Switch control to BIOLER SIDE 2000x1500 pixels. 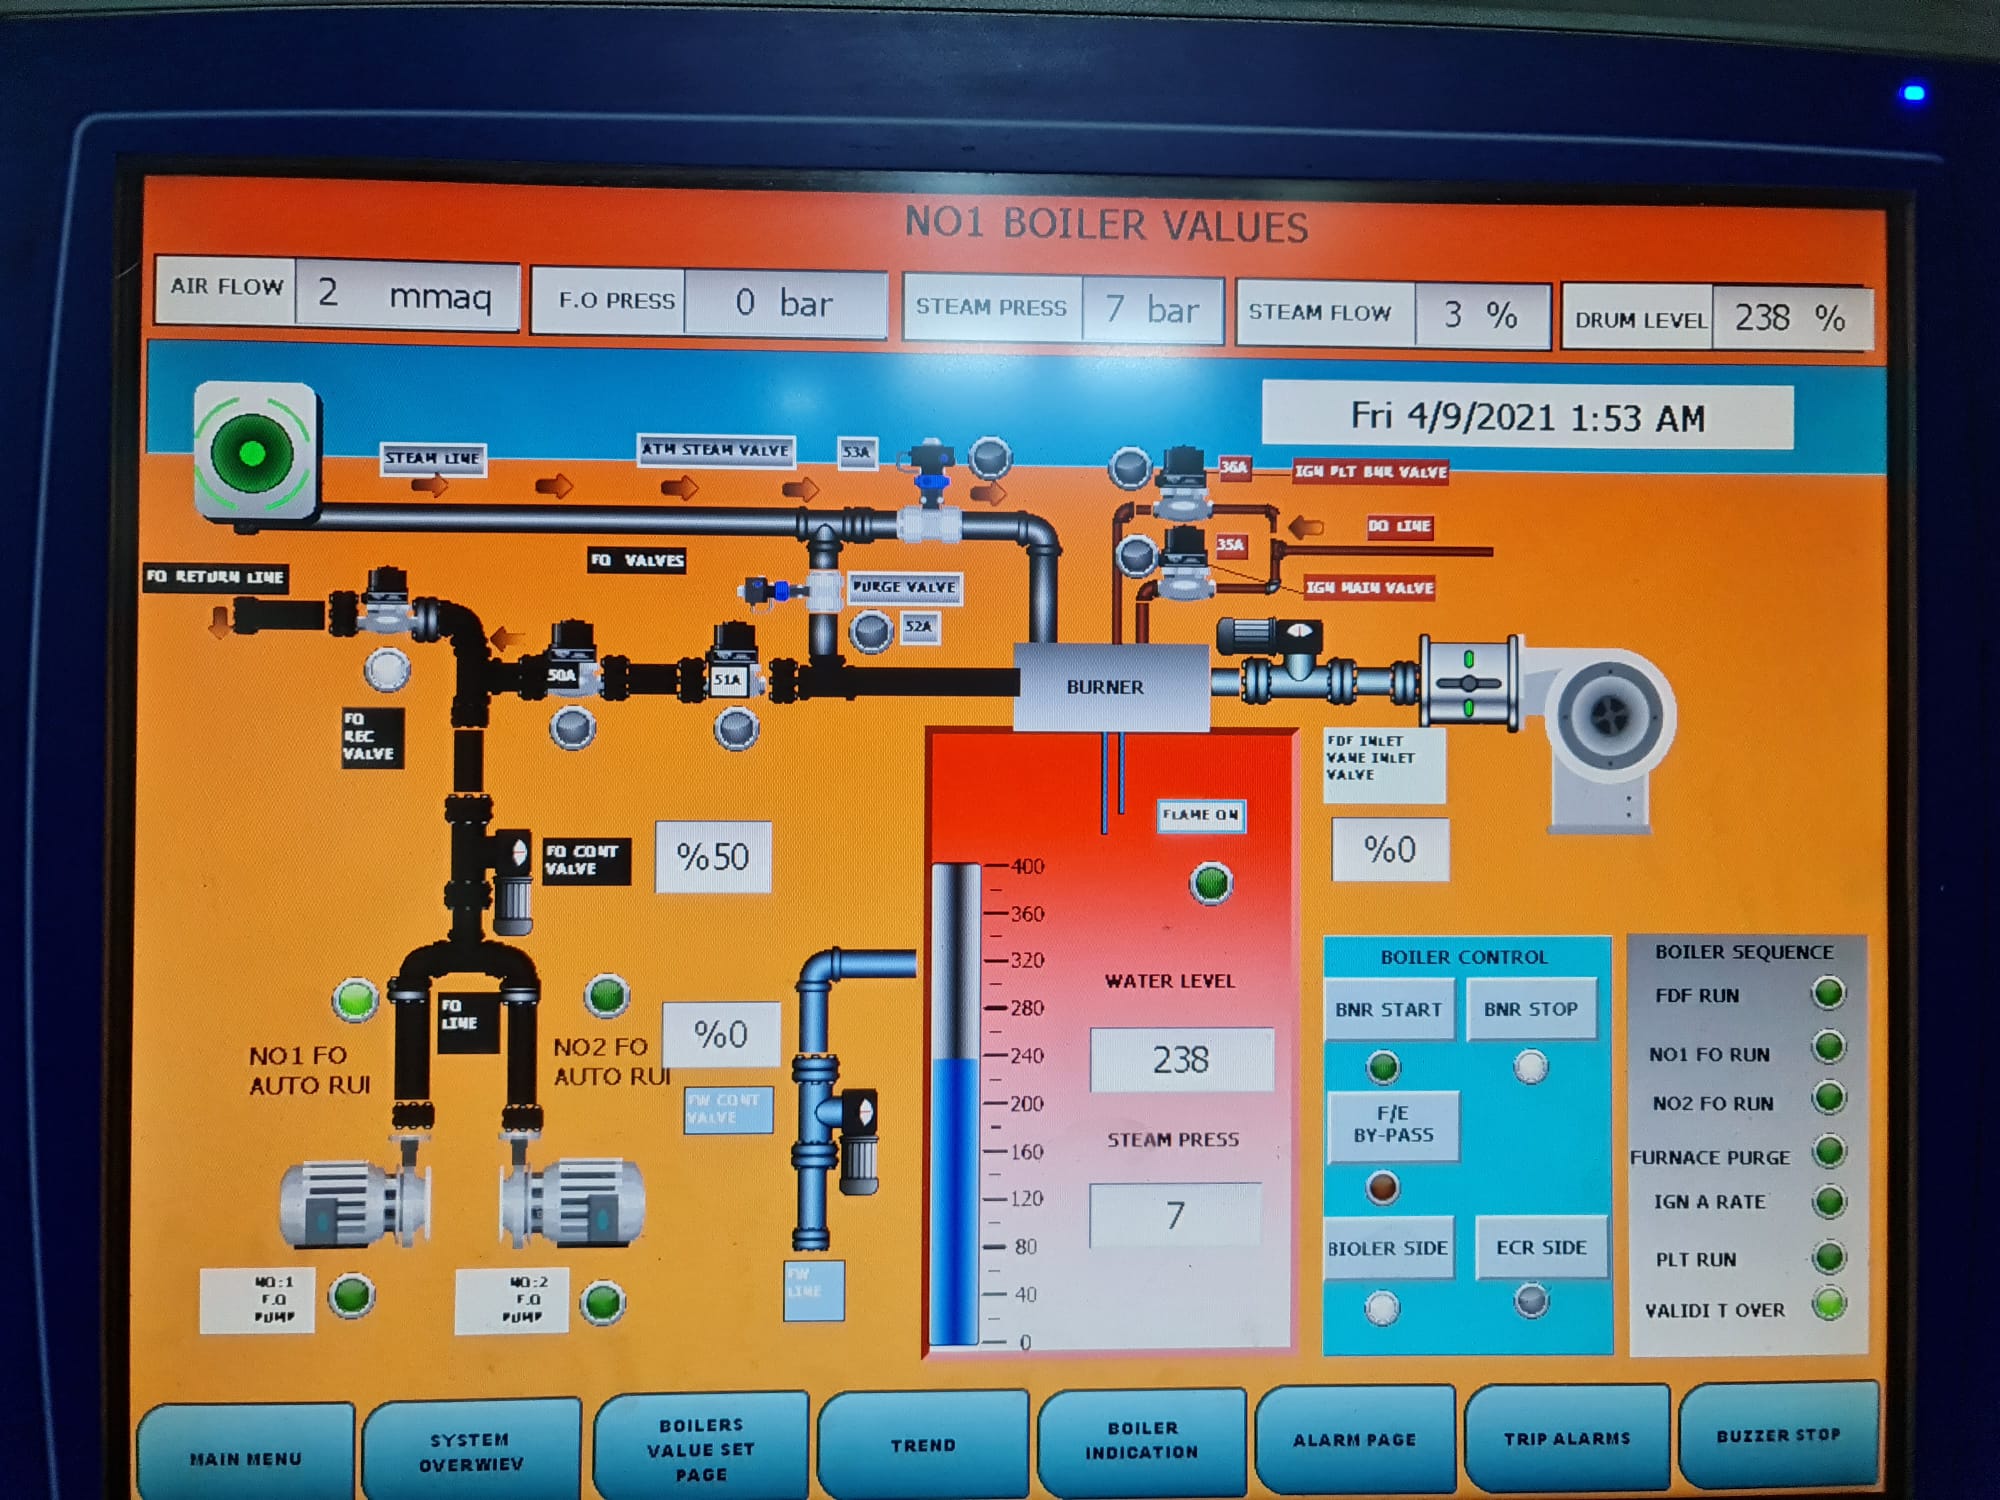[x=1387, y=1248]
